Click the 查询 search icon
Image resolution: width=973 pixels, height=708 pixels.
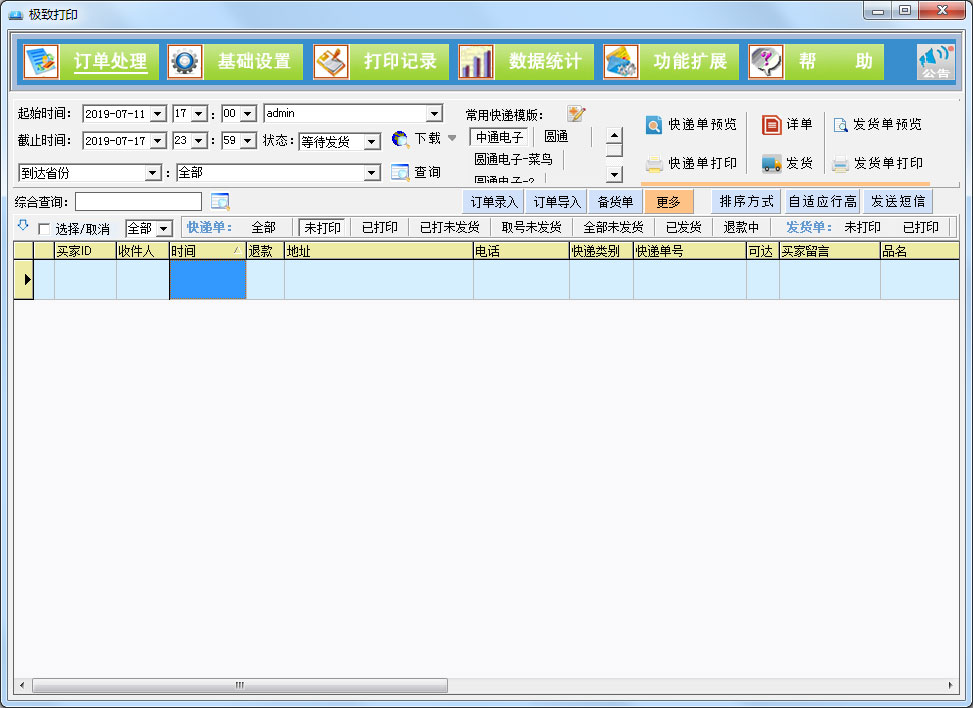400,171
